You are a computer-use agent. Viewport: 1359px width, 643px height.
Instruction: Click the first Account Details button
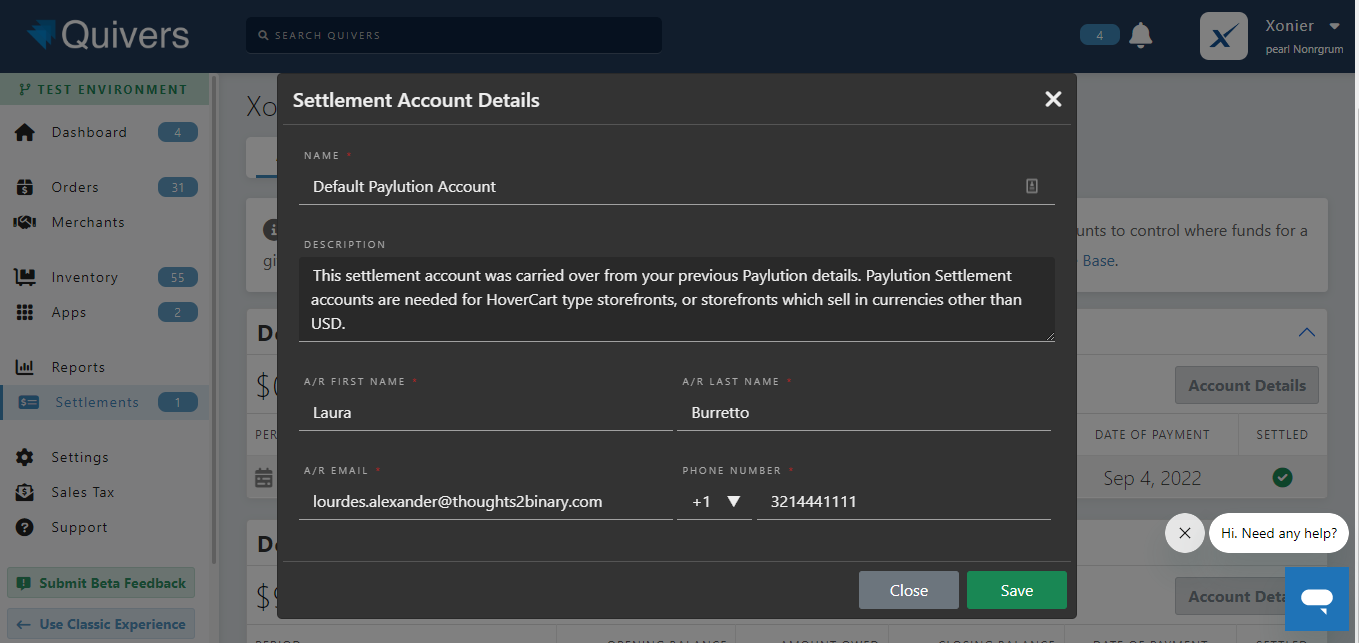tap(1247, 385)
